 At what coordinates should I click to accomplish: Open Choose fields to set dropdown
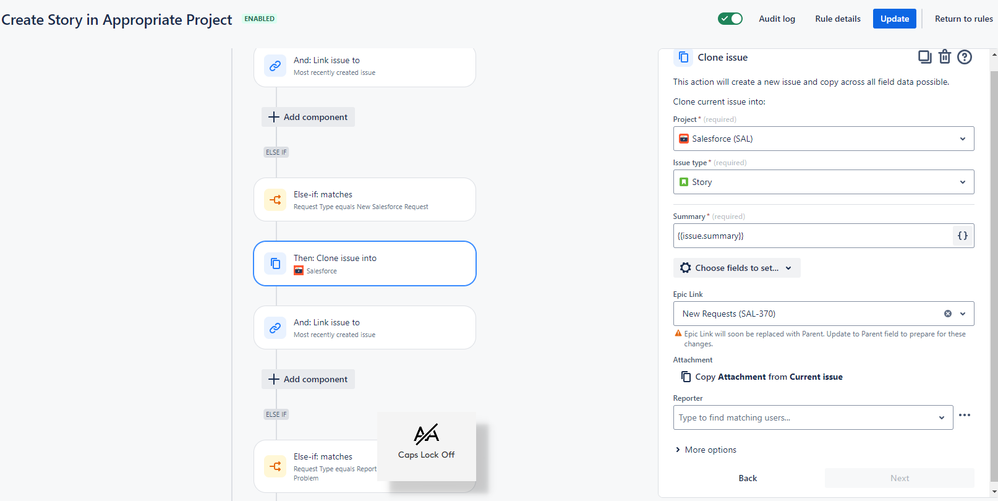pos(736,268)
